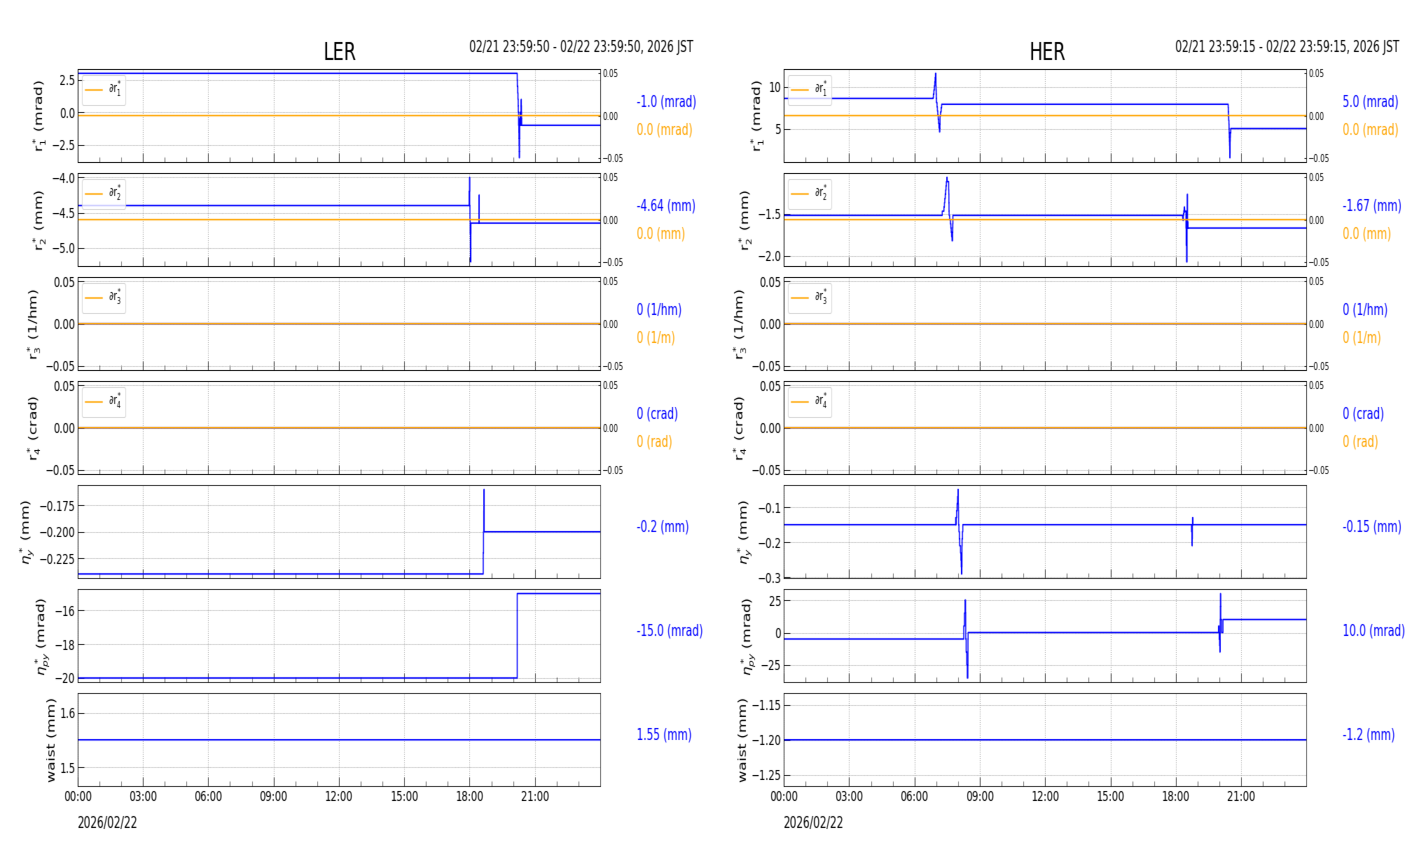Click the LER r2* (mm) axis label

pos(39,220)
